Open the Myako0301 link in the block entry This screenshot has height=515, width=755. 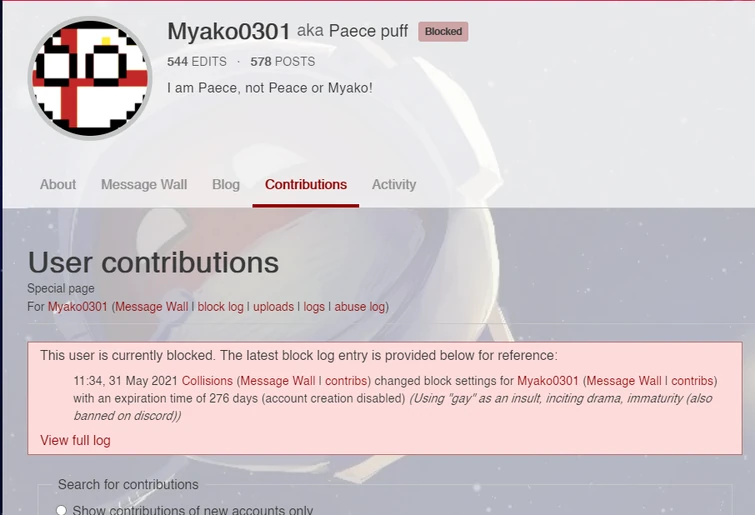point(547,381)
